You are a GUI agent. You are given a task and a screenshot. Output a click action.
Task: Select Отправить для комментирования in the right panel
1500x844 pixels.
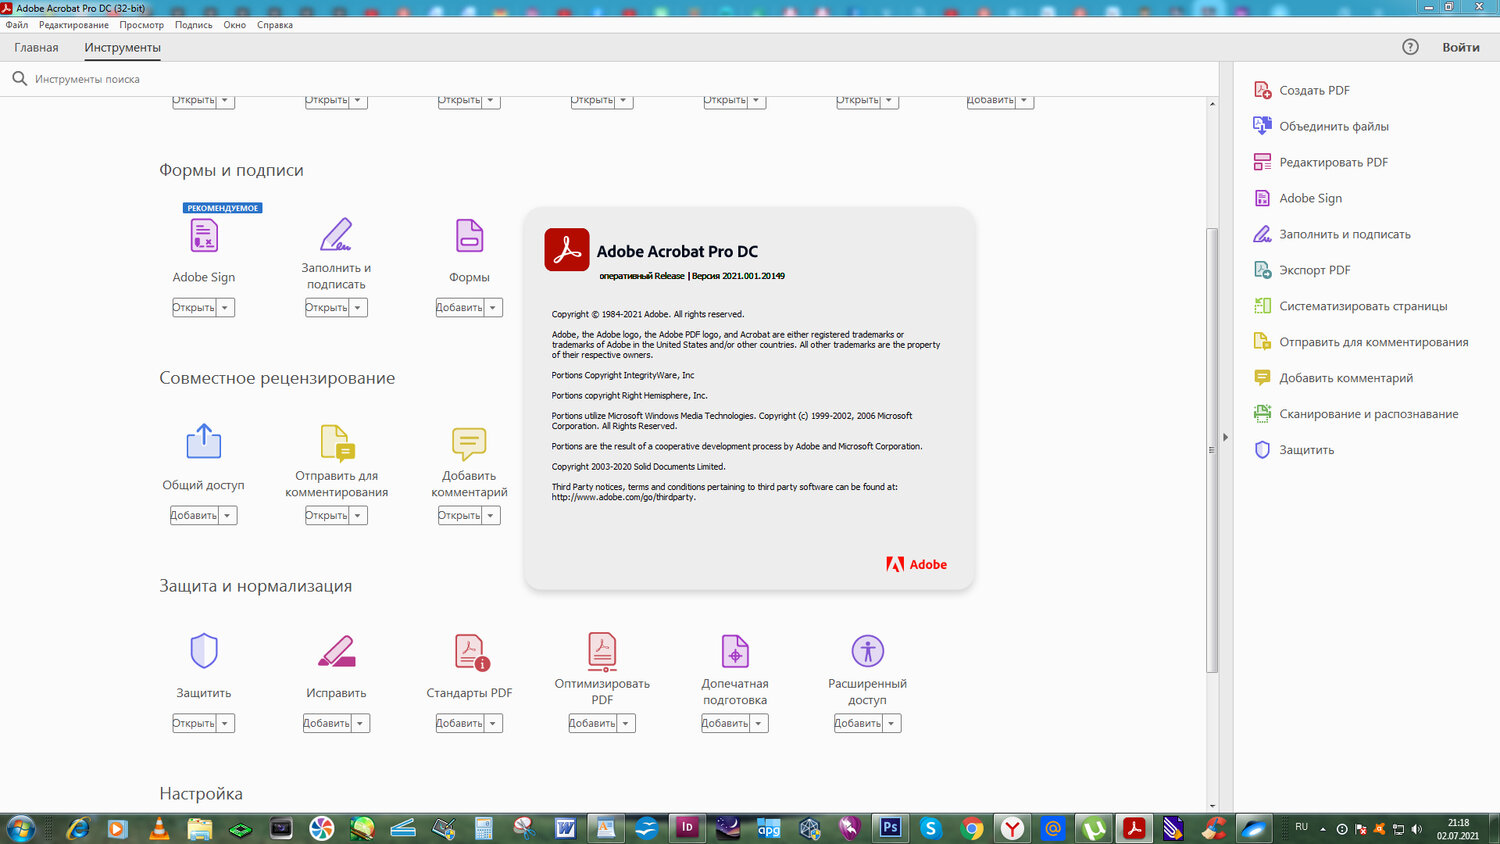pos(1361,342)
